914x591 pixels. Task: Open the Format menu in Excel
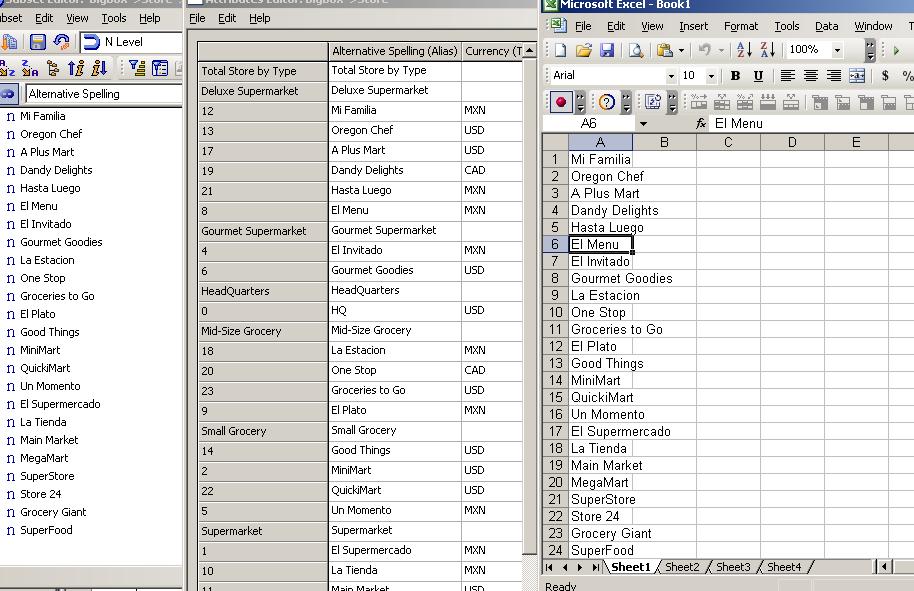click(740, 26)
